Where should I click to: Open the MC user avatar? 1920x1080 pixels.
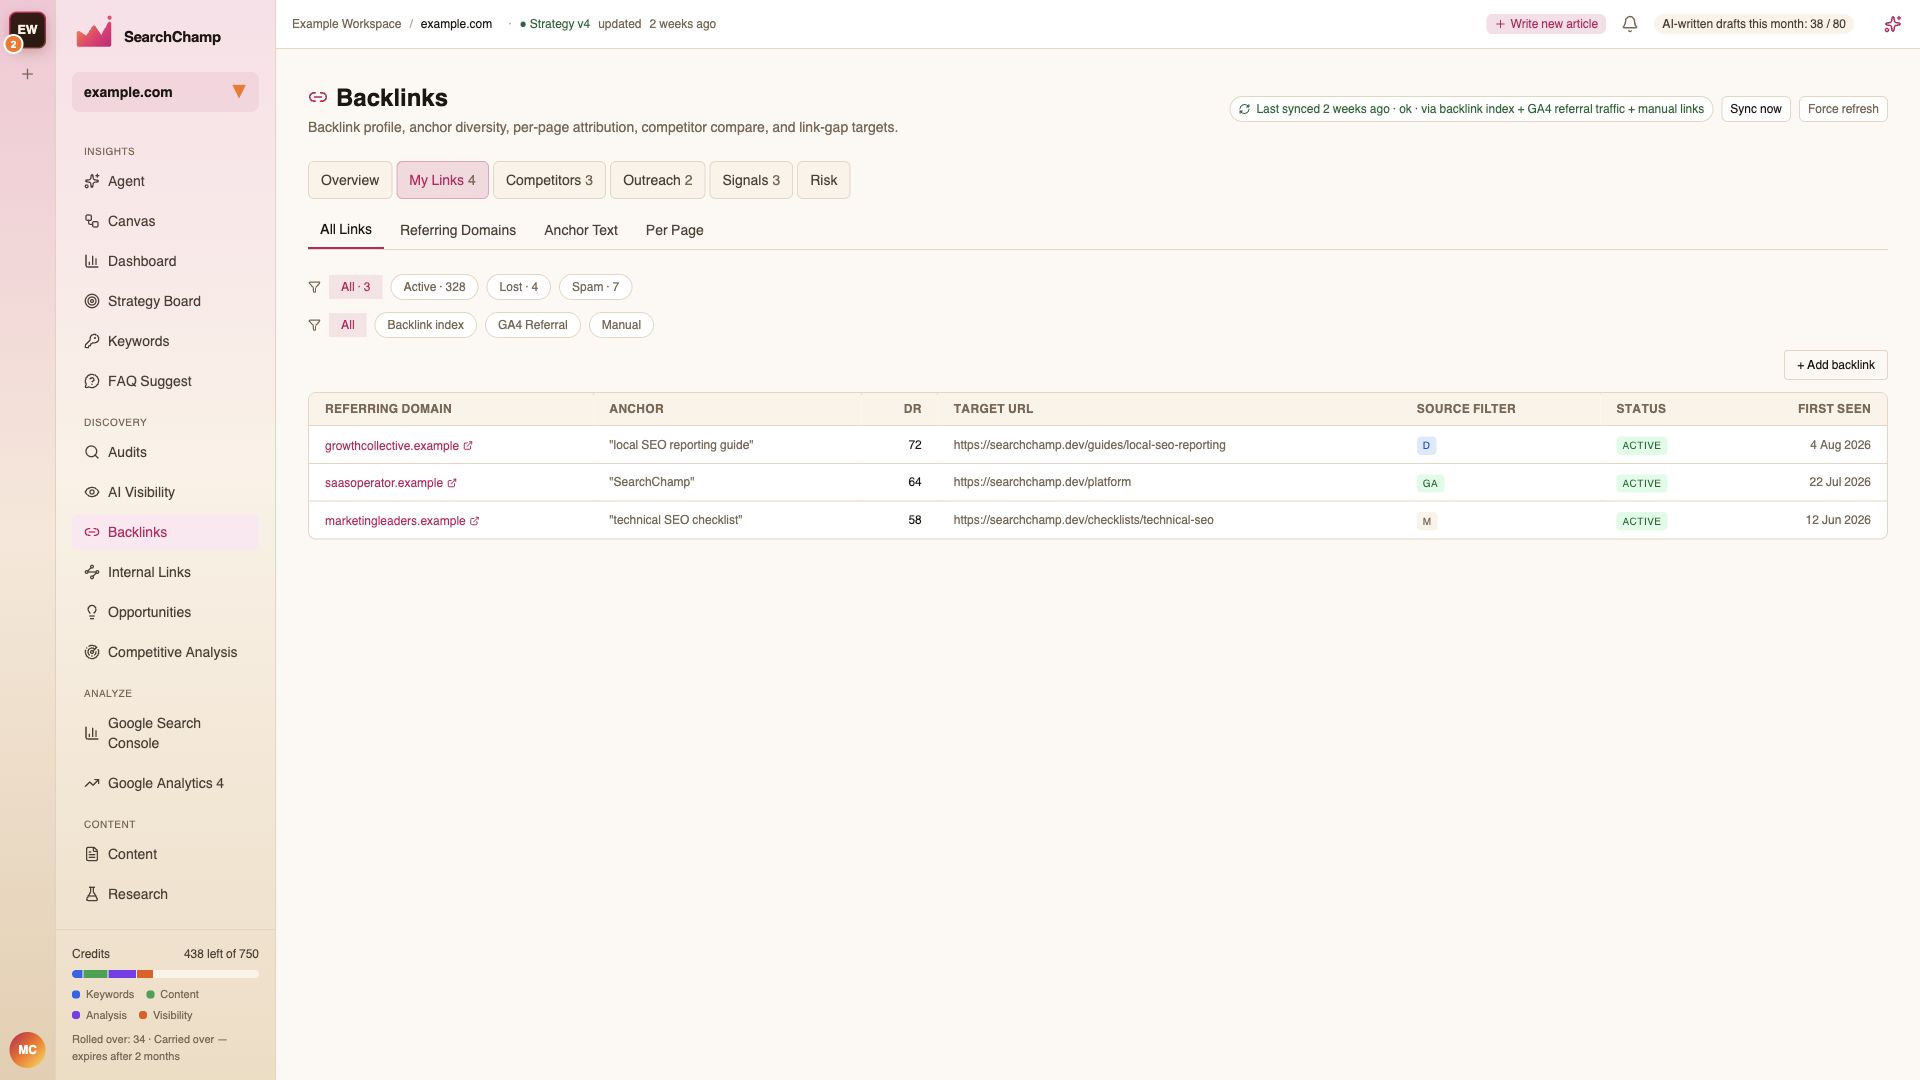click(x=27, y=1050)
